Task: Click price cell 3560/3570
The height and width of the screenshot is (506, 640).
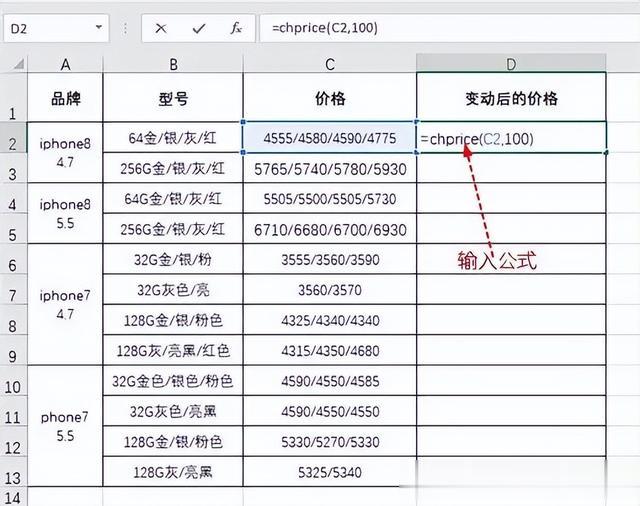Action: [x=330, y=290]
